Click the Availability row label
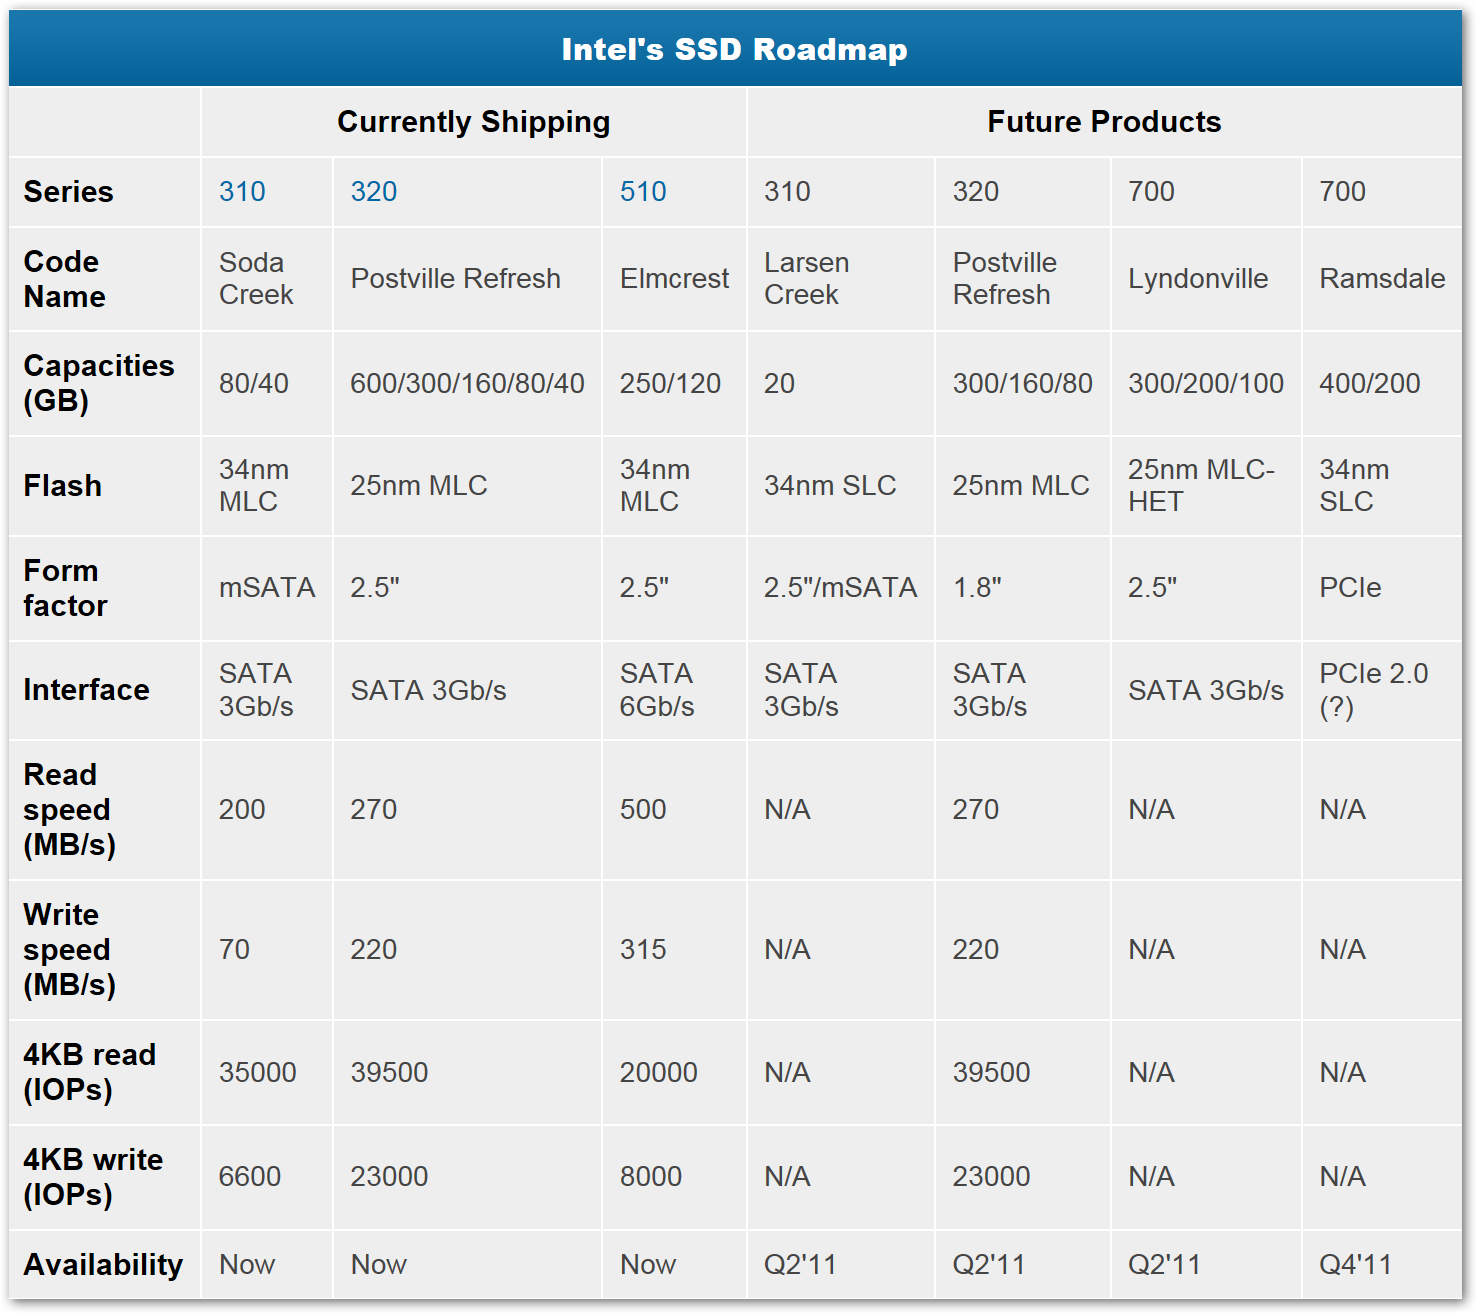 [x=103, y=1265]
